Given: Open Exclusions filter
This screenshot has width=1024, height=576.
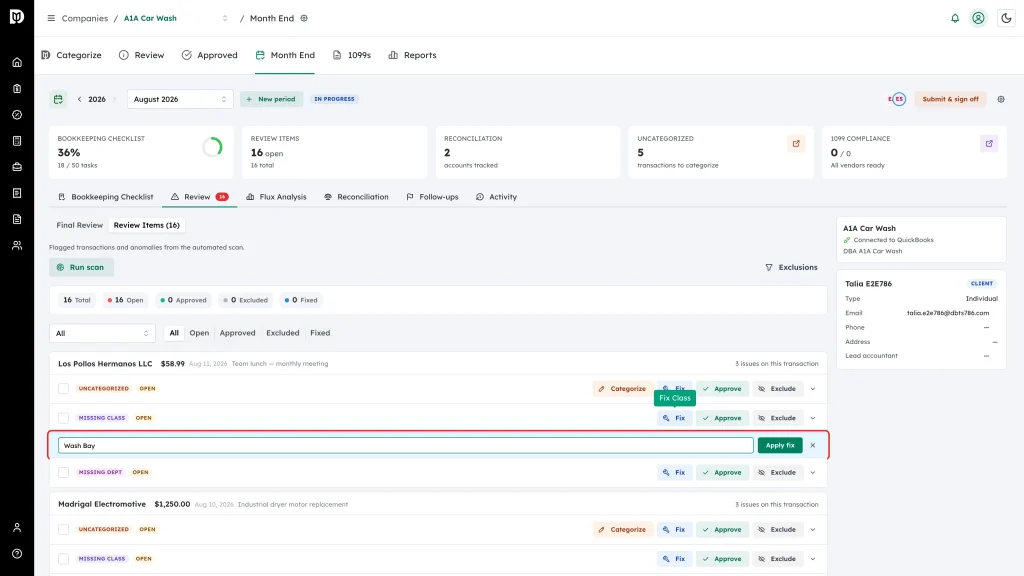Looking at the screenshot, I should point(791,267).
